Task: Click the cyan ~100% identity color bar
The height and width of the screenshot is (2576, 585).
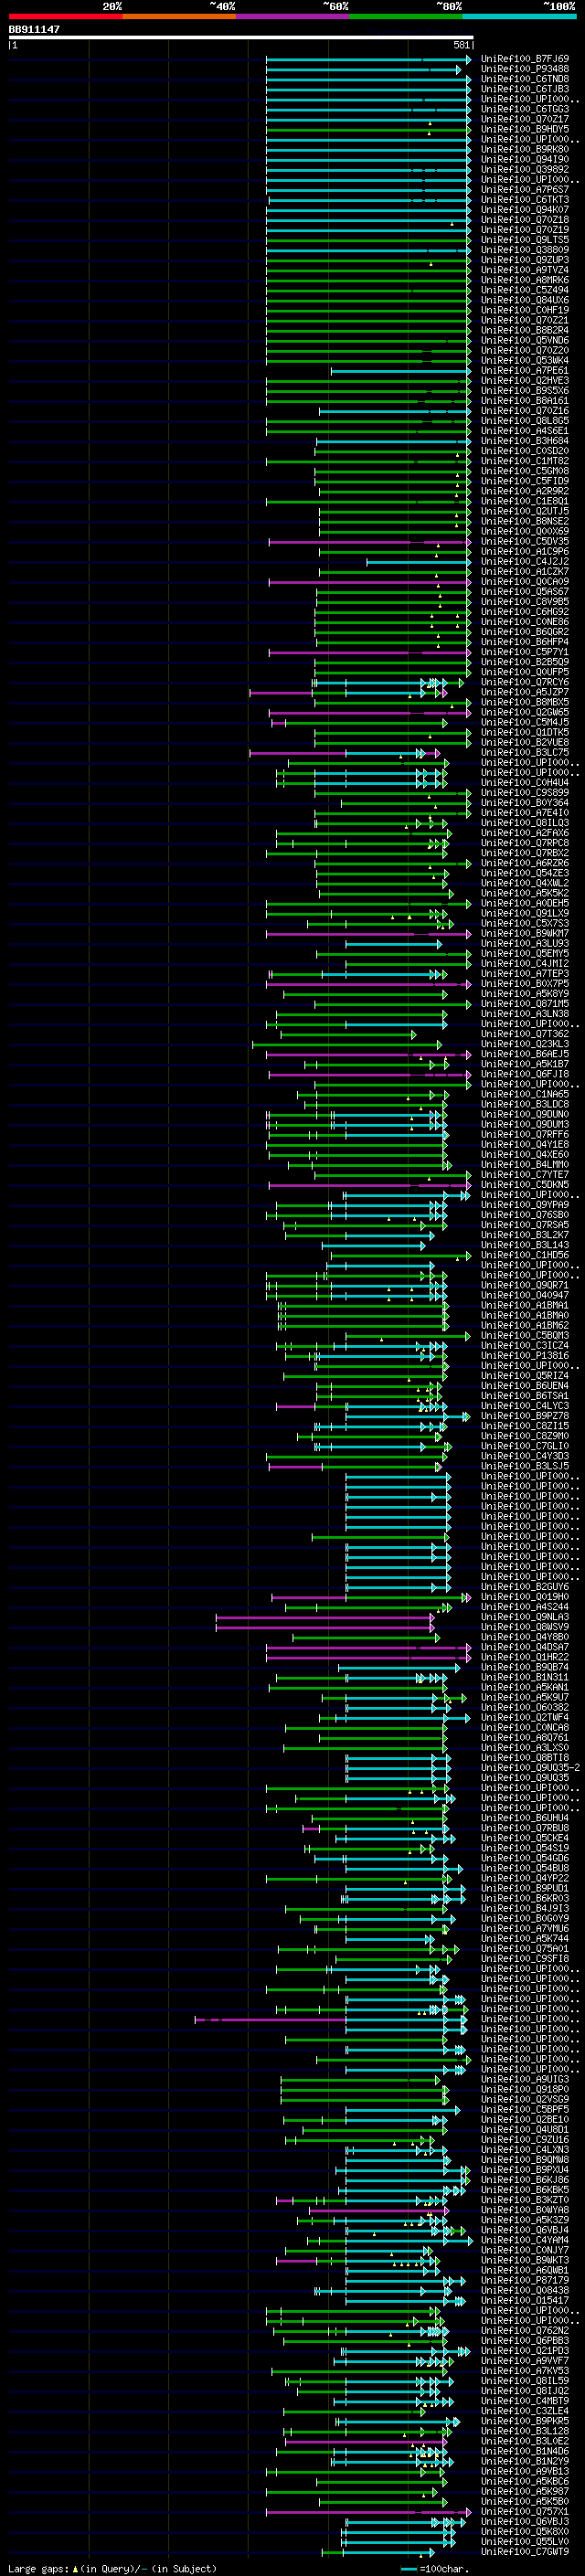Action: 519,16
